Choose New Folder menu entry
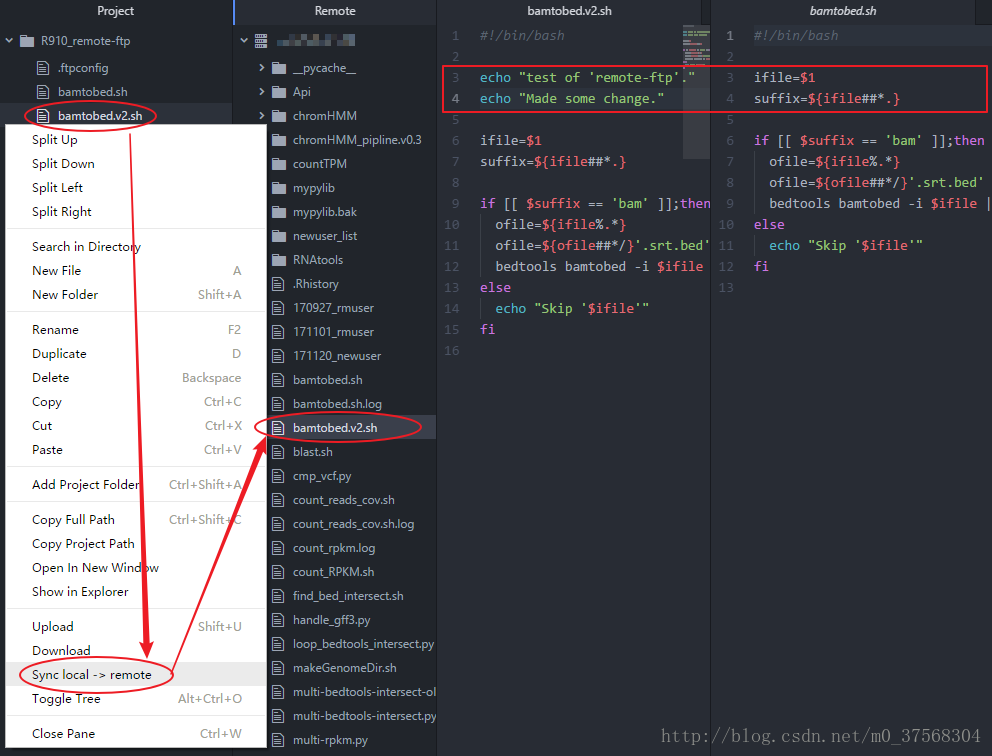This screenshot has height=756, width=992. pyautogui.click(x=136, y=295)
